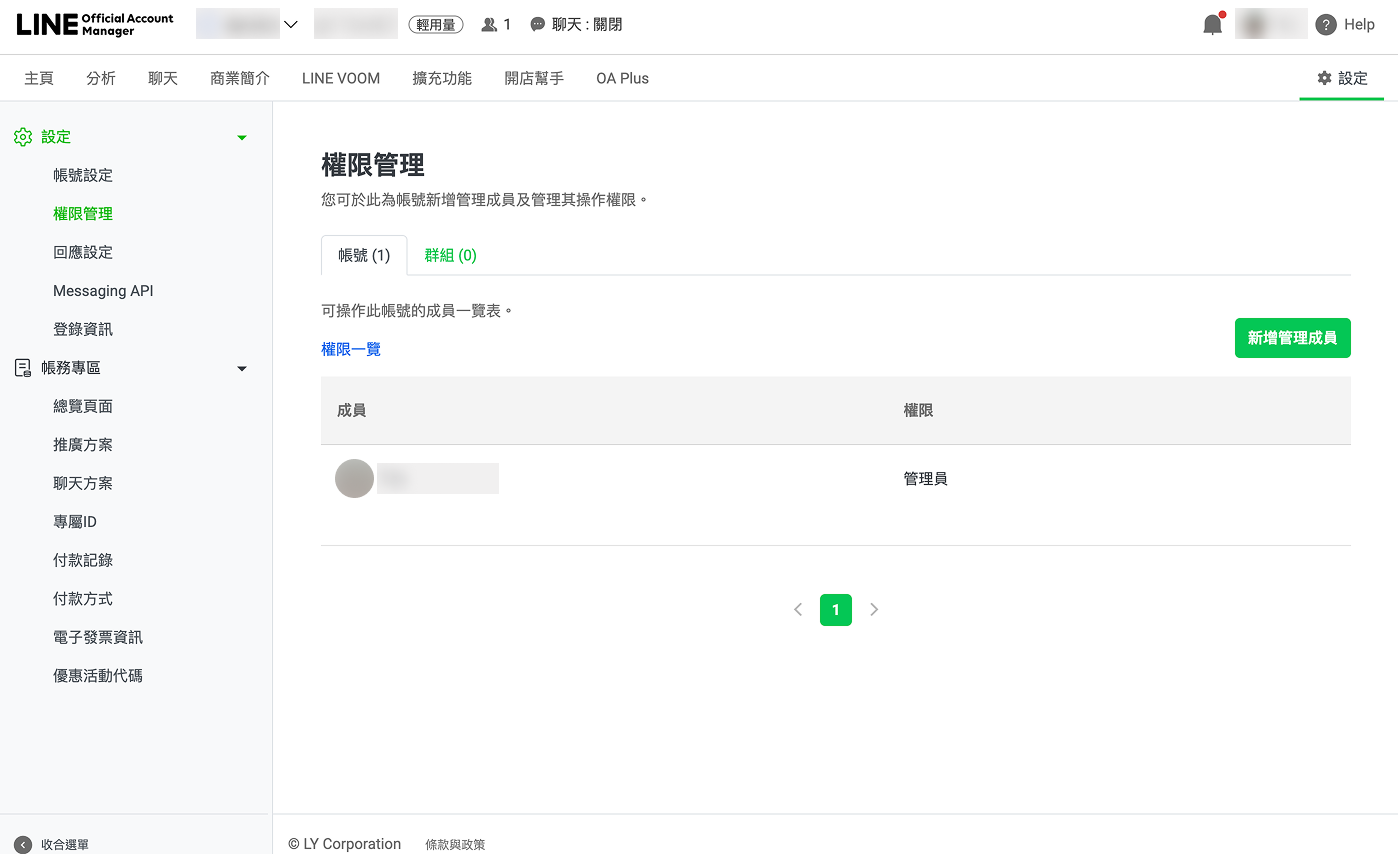The height and width of the screenshot is (854, 1398).
Task: Open the 擴充功能 tab
Action: (442, 78)
